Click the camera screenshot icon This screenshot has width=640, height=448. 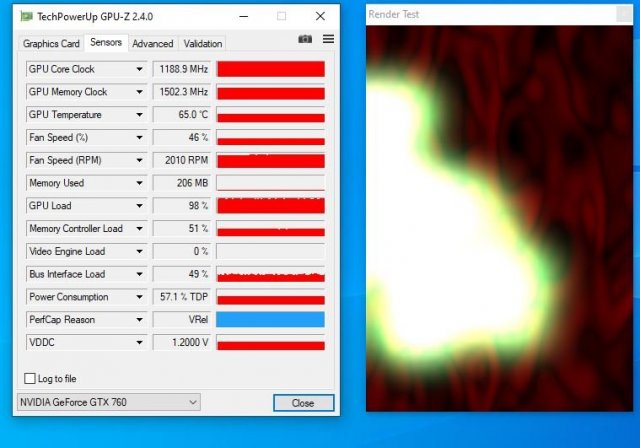pos(305,39)
